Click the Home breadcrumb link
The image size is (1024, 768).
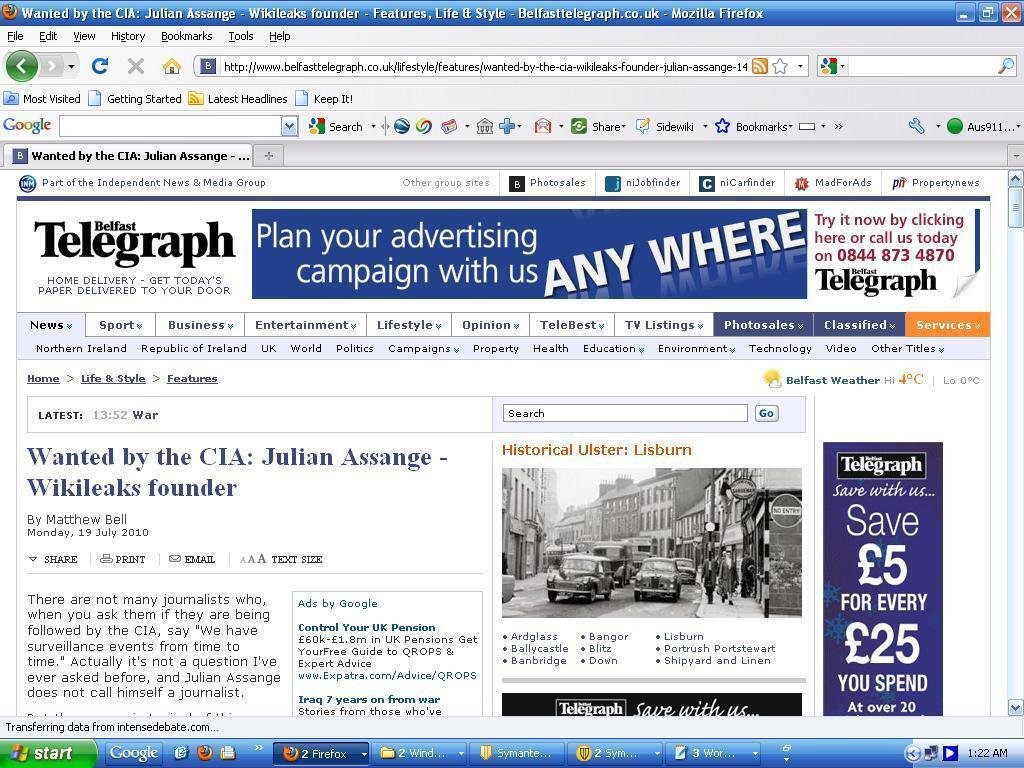tap(43, 379)
